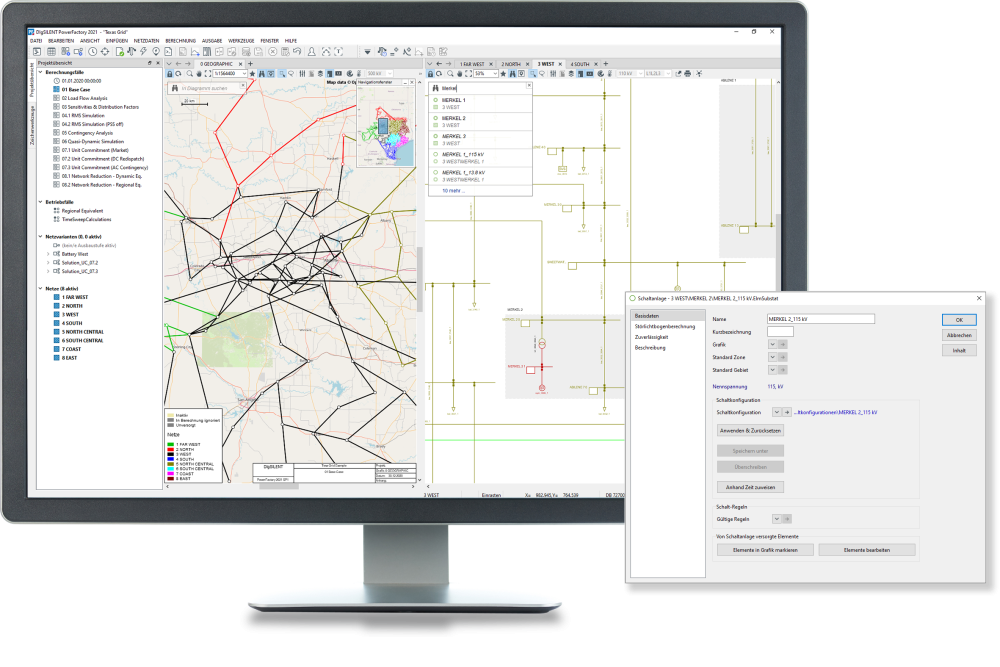Toggle the 4 SOUTH grid activation box
The width and height of the screenshot is (1000, 667).
(56, 323)
